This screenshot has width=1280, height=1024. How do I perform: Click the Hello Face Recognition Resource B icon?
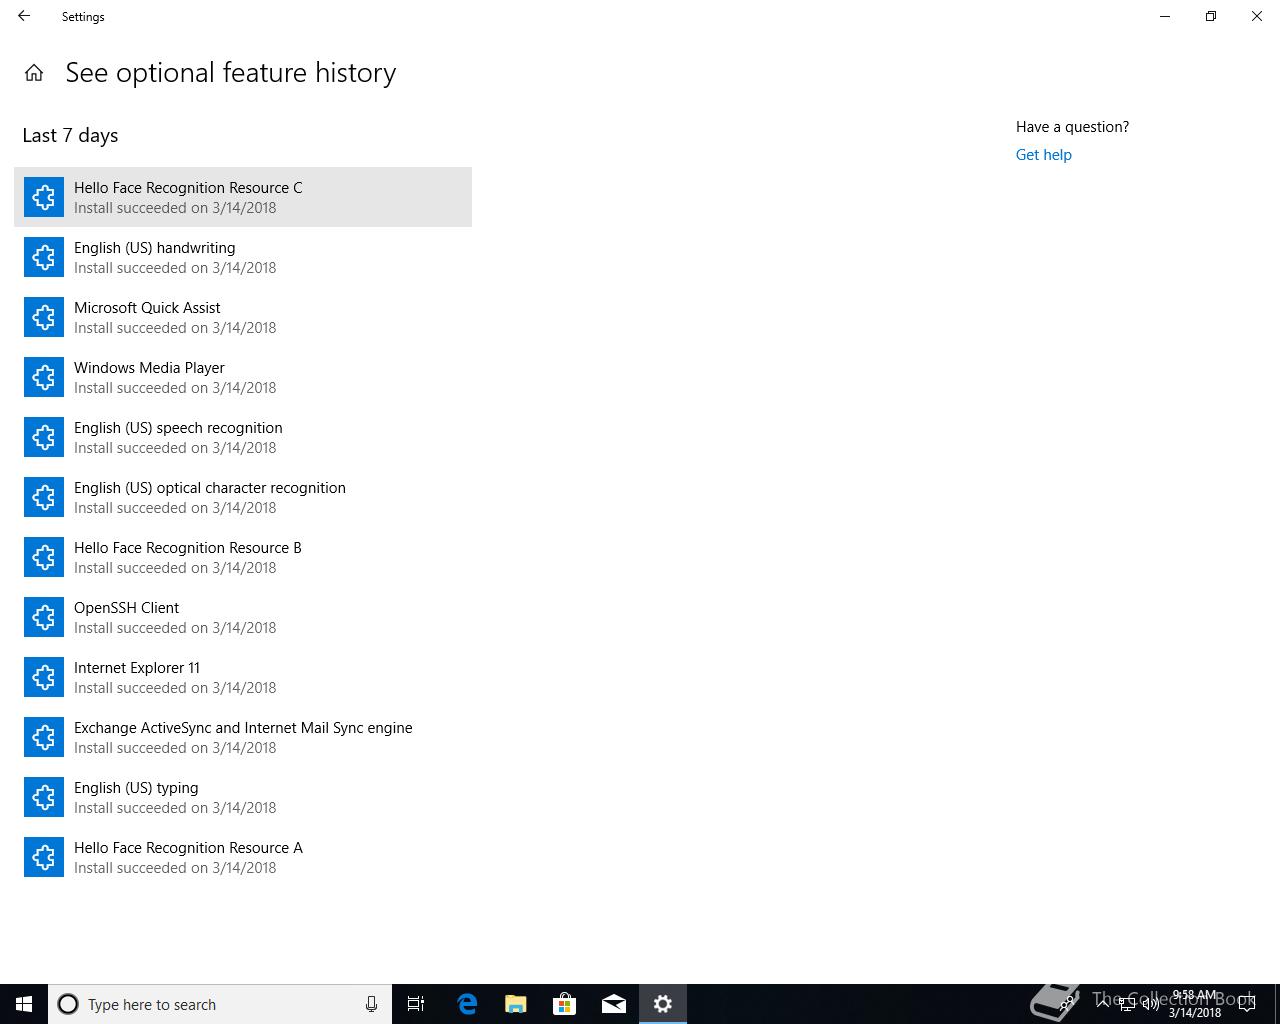(x=44, y=557)
